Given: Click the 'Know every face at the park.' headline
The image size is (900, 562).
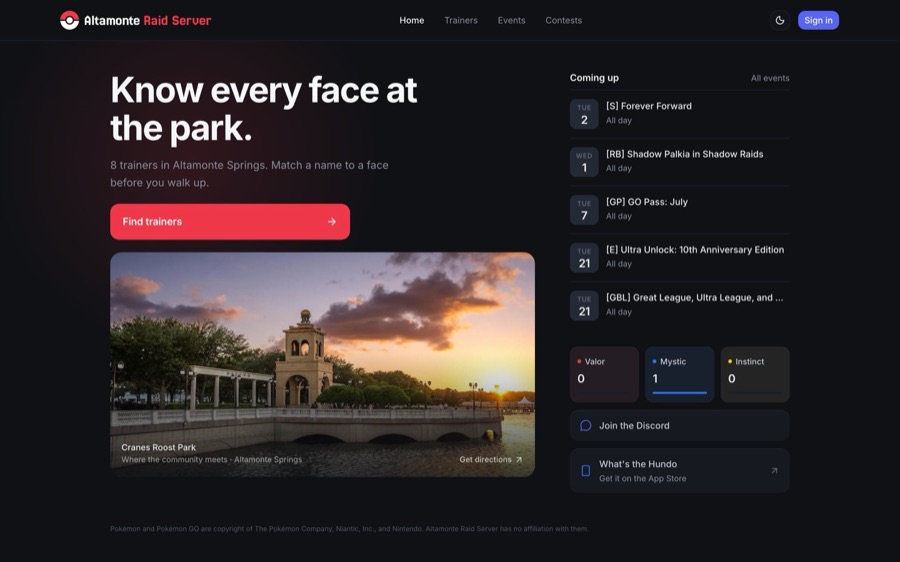Looking at the screenshot, I should pos(263,108).
